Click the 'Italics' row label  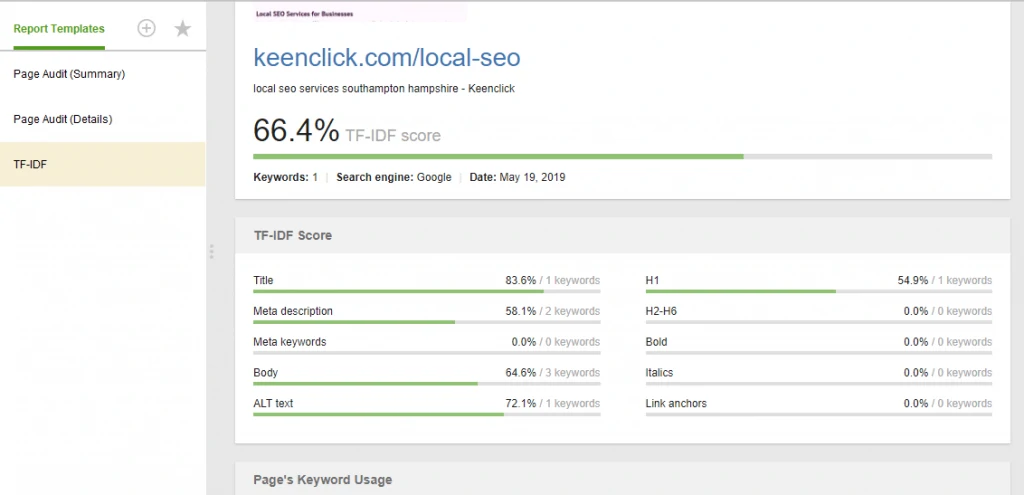(659, 372)
